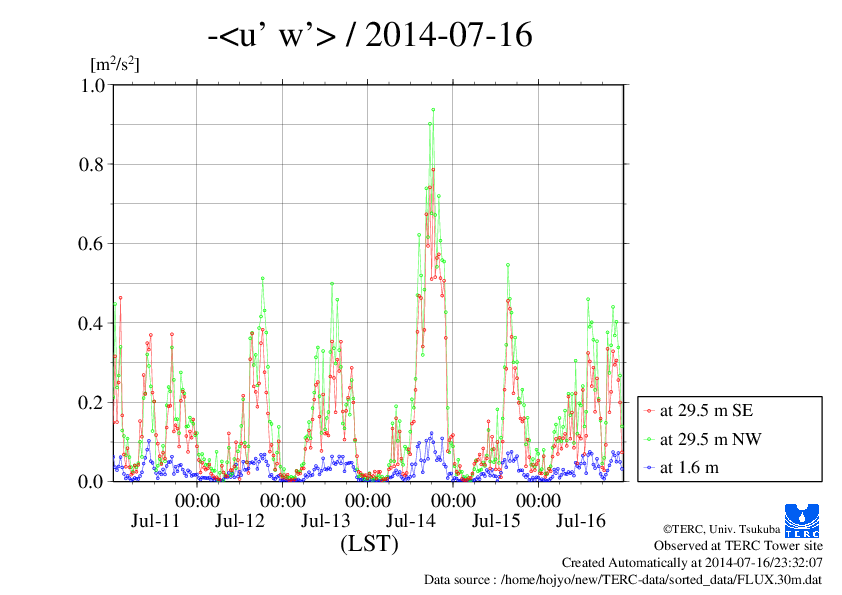The height and width of the screenshot is (595, 842).
Task: Select the chart title '-<u' w'> / 2014-07-16'
Action: [x=370, y=35]
